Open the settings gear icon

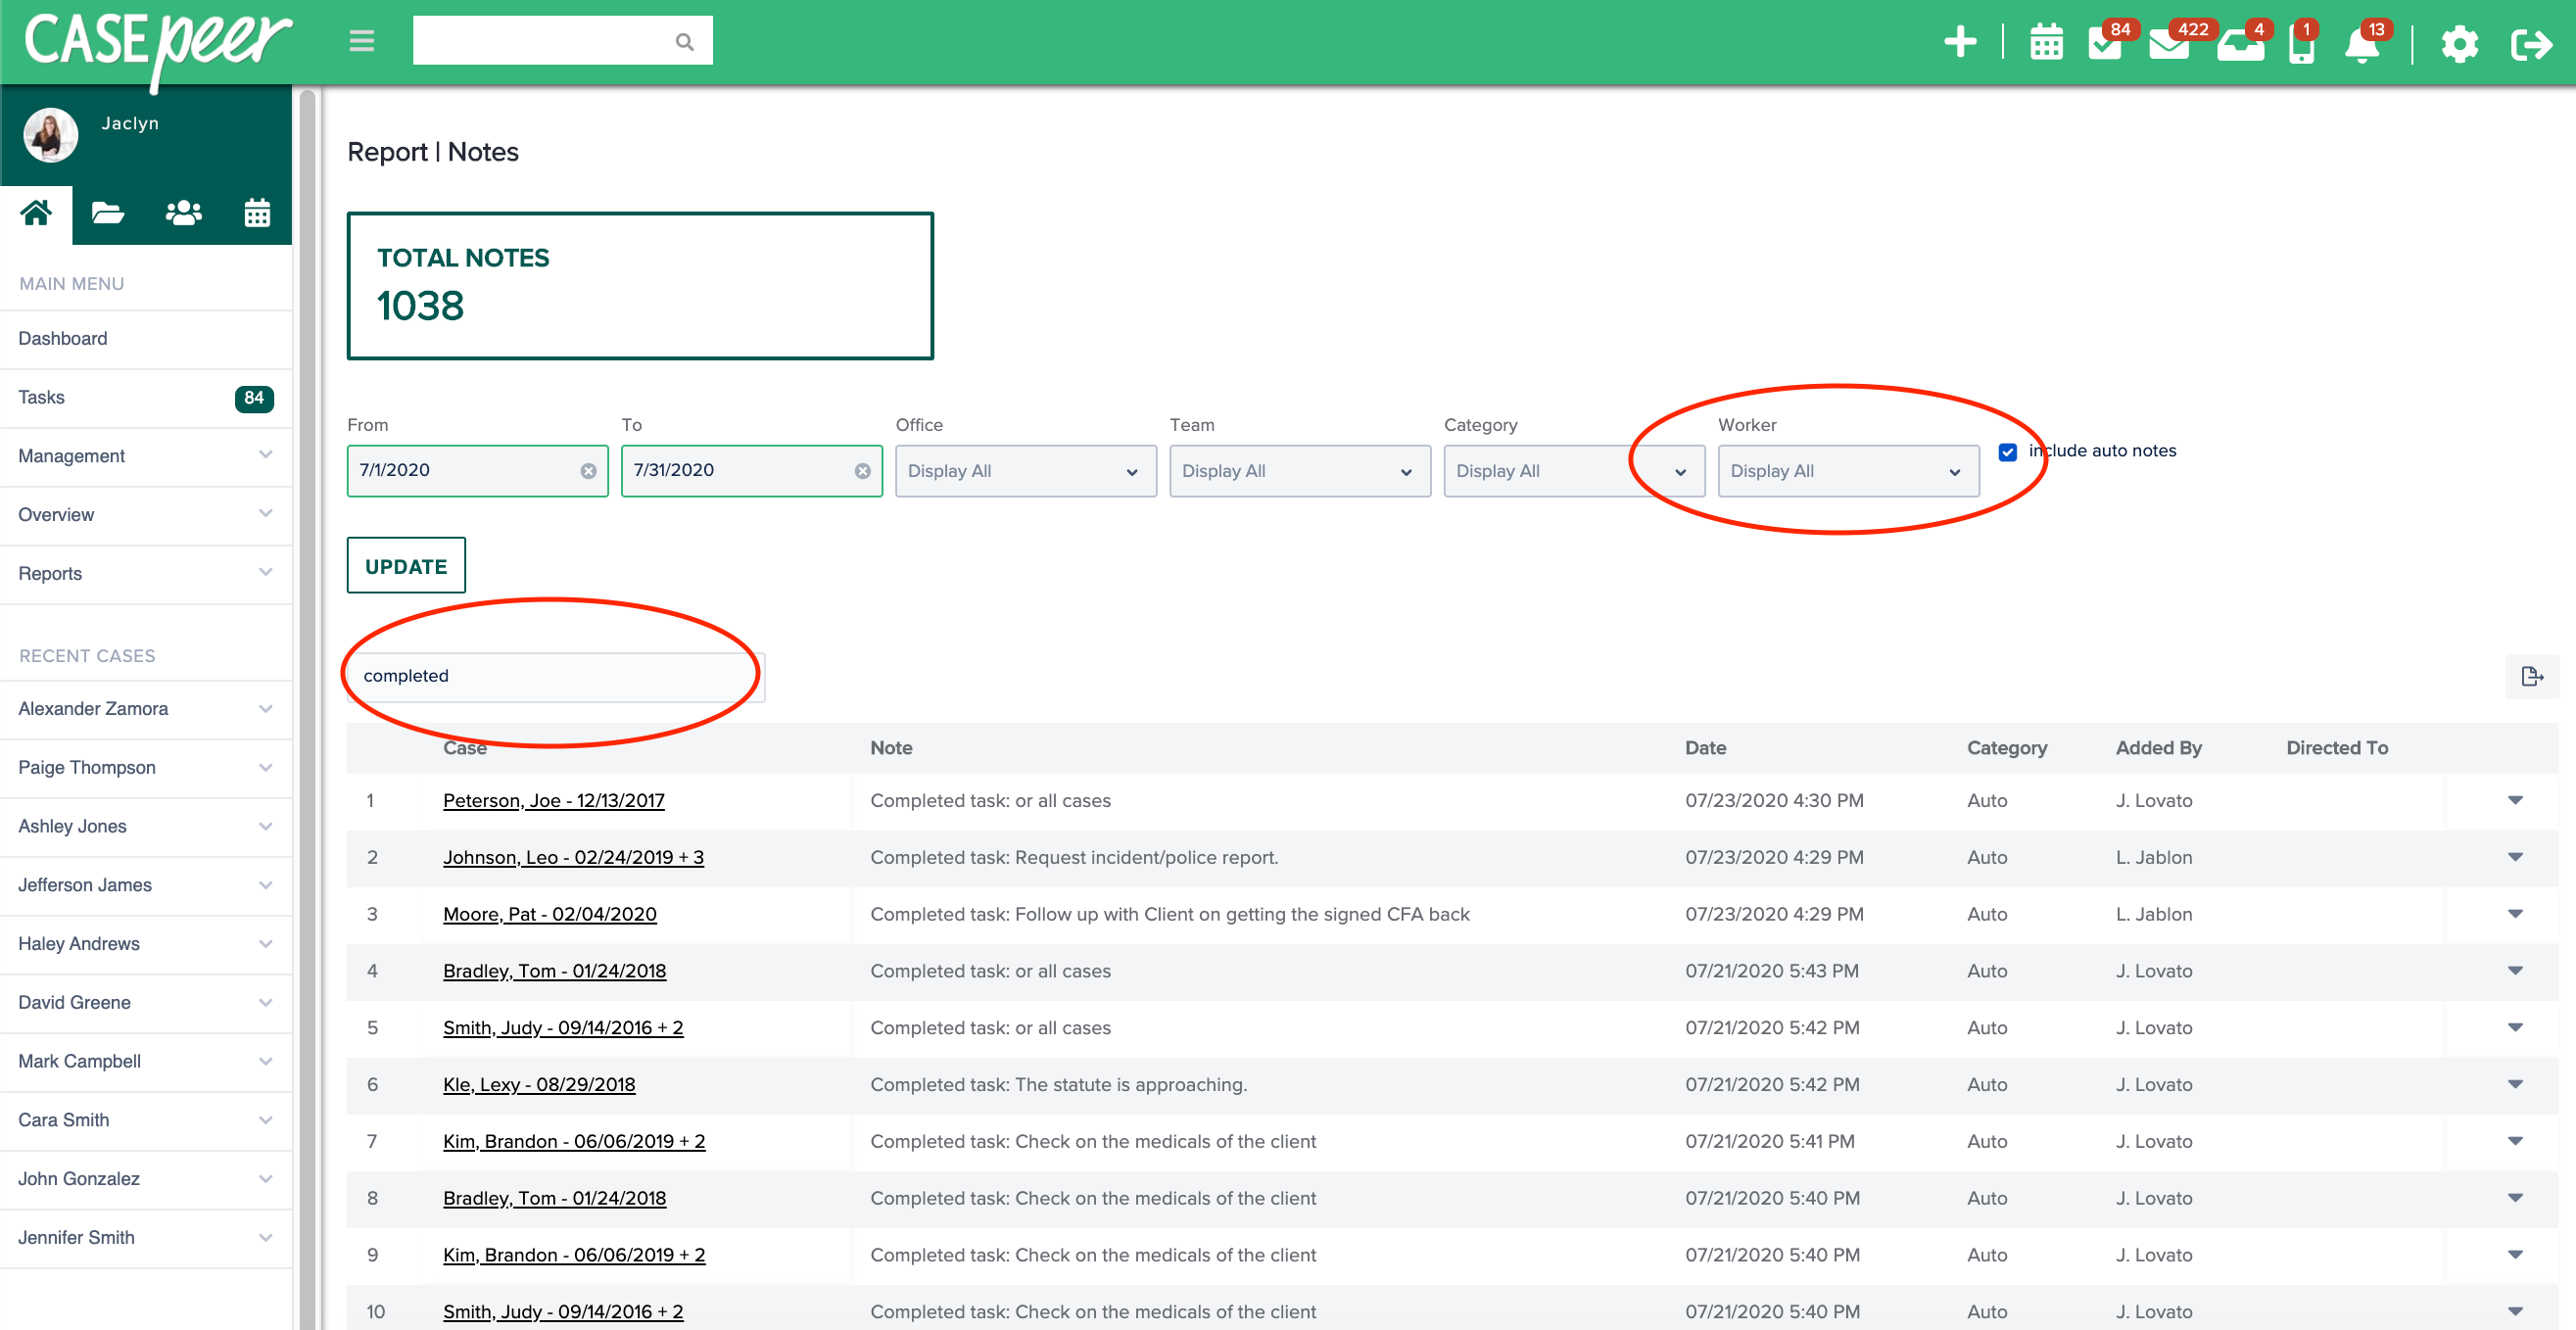[2459, 44]
